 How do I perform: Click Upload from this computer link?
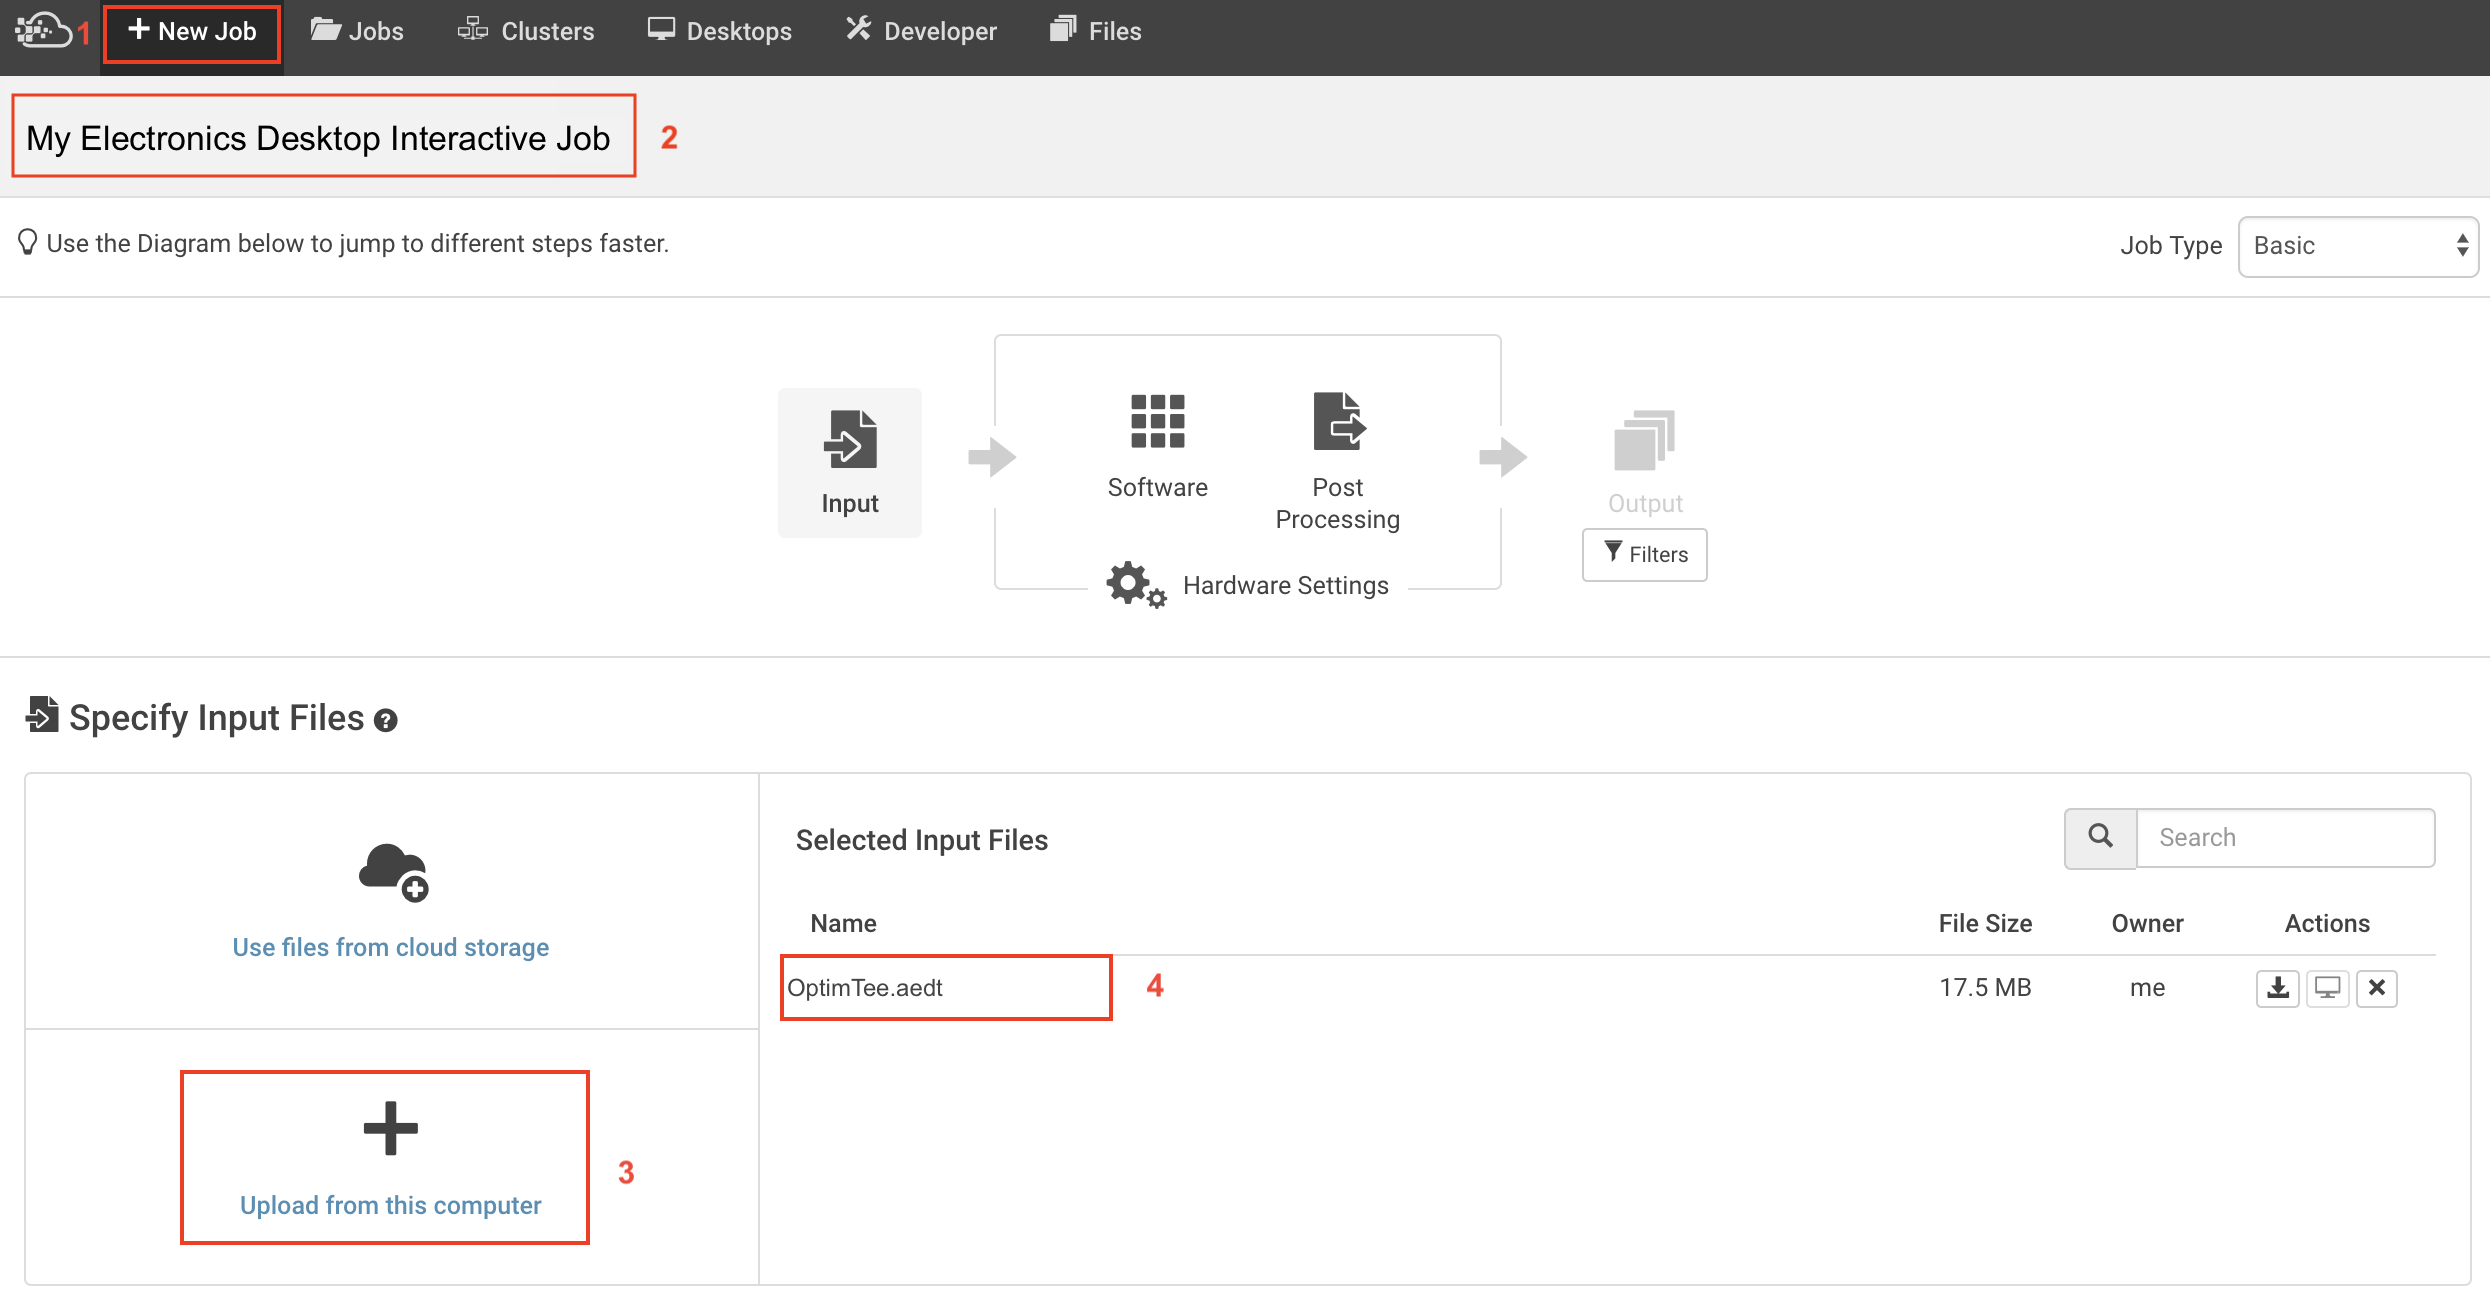[x=390, y=1205]
